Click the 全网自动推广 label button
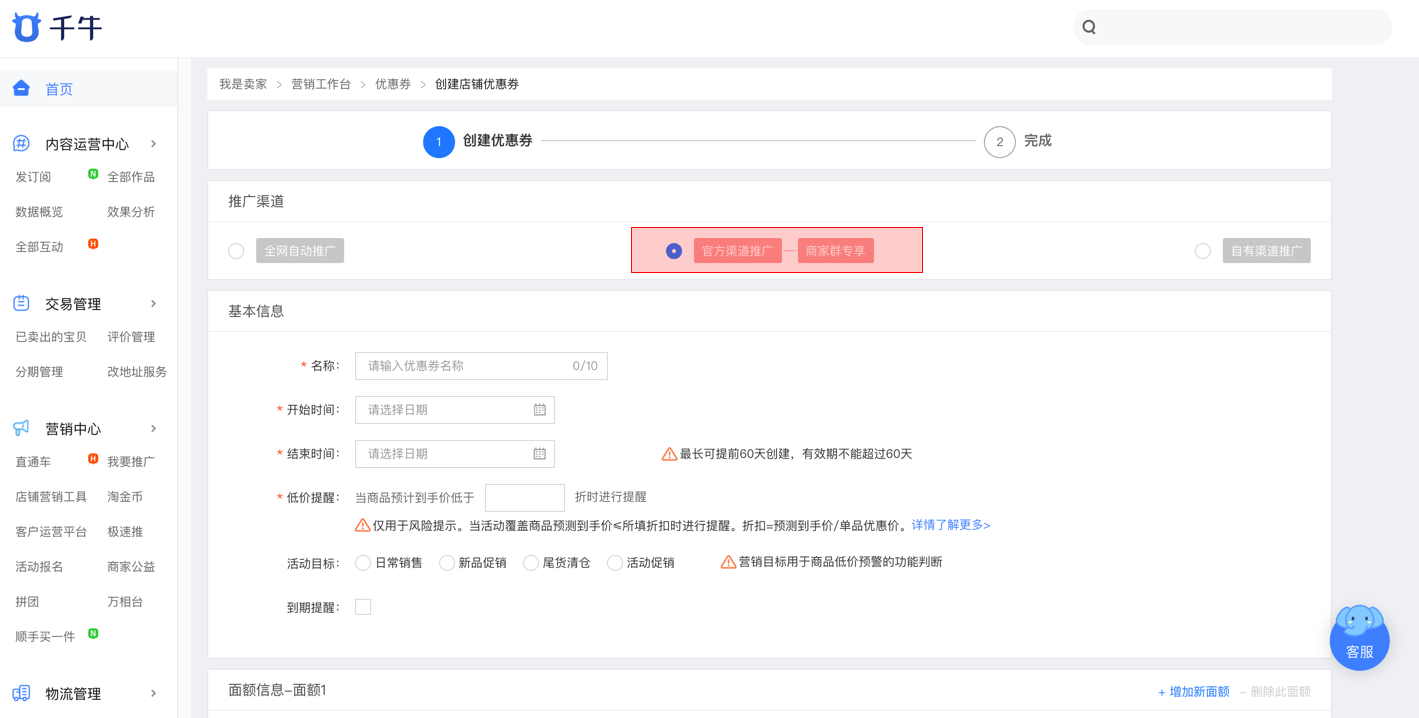The height and width of the screenshot is (718, 1419). (300, 251)
